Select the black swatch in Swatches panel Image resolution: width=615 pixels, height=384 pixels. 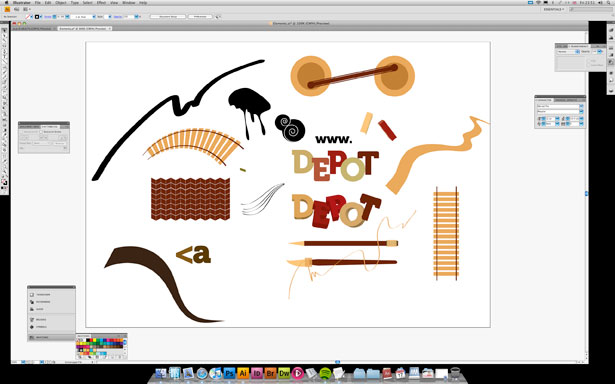point(89,340)
